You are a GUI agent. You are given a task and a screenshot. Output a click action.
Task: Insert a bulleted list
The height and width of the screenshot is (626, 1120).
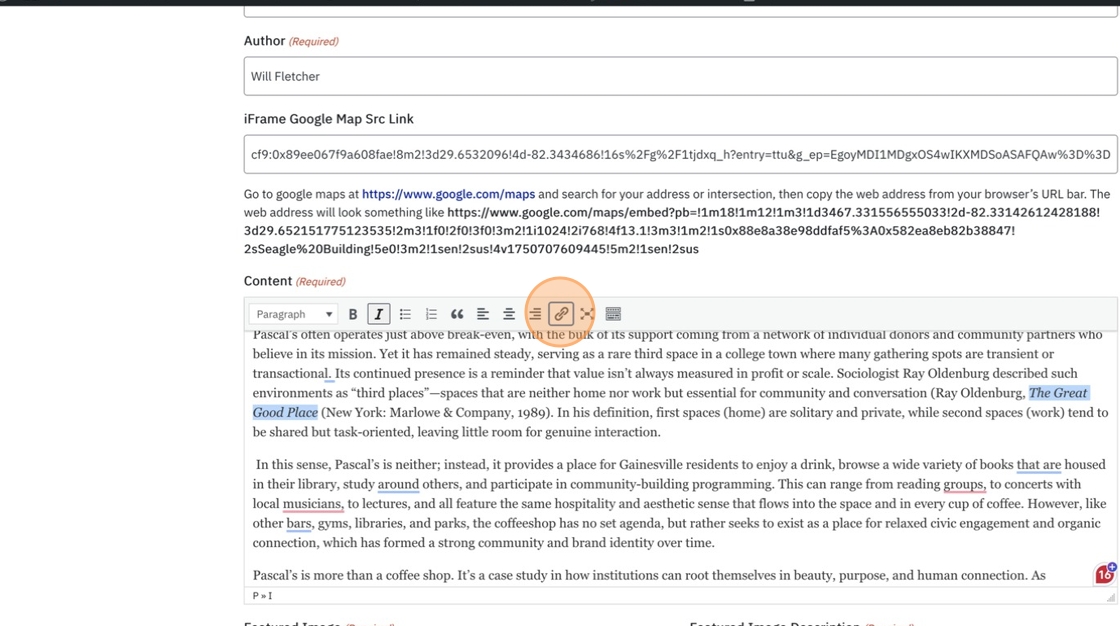click(x=405, y=314)
